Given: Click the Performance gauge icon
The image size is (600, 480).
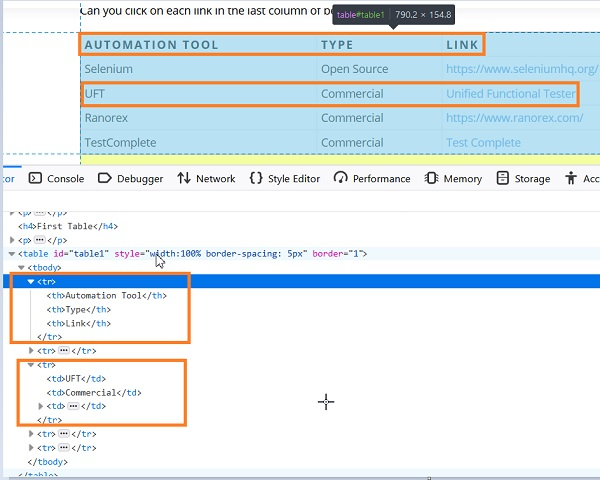Looking at the screenshot, I should click(341, 178).
